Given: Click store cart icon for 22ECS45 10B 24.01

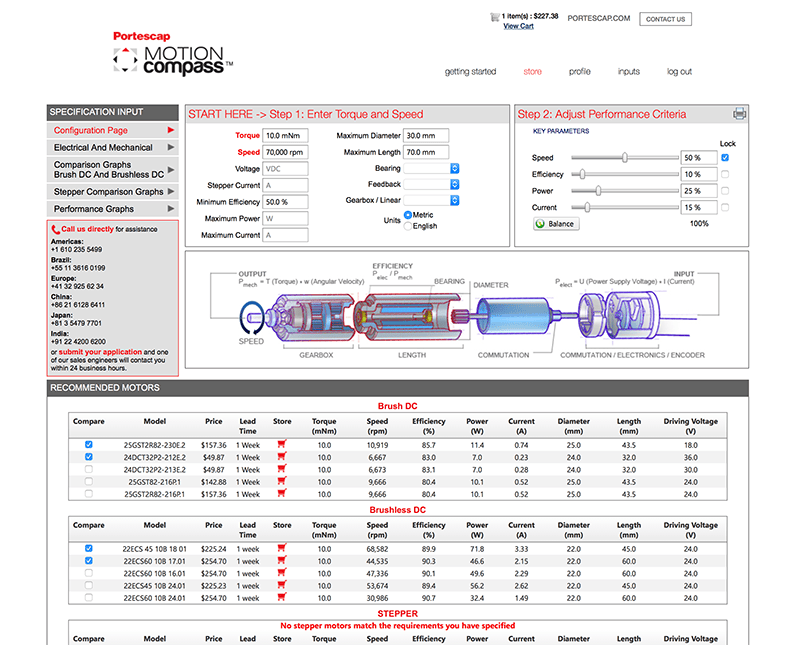Looking at the screenshot, I should [282, 585].
